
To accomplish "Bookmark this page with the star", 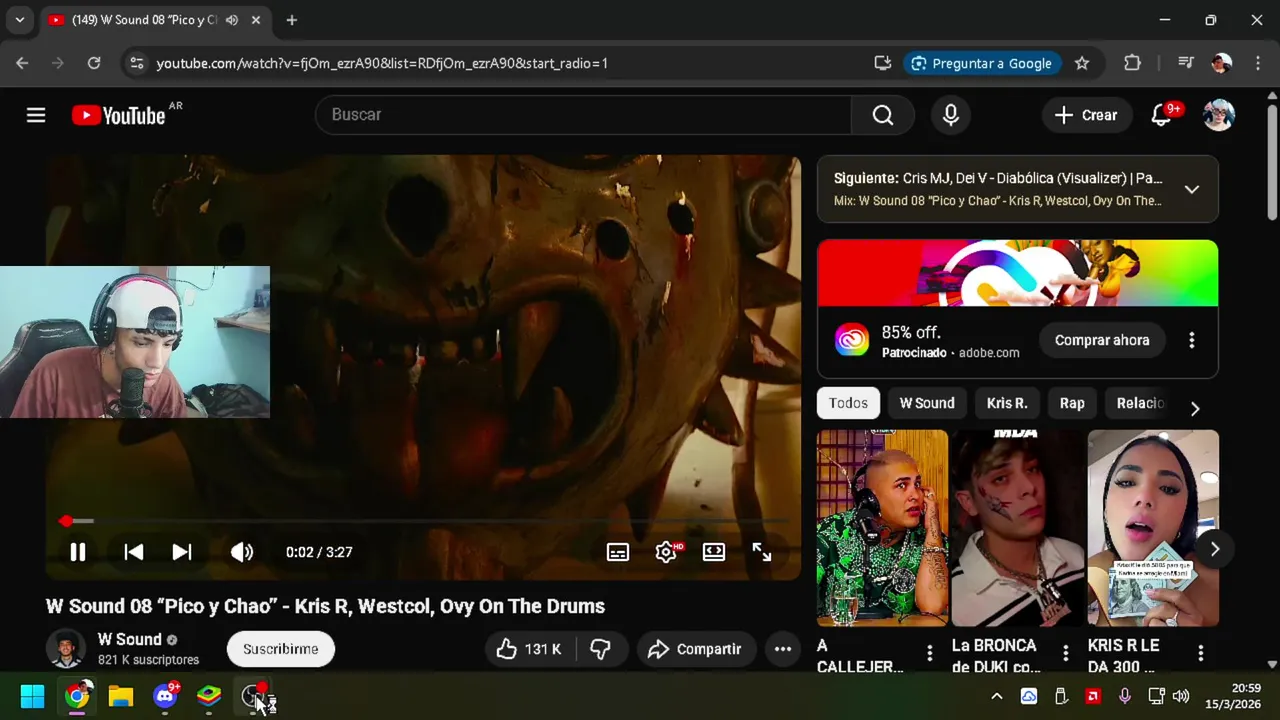I will click(x=1082, y=63).
